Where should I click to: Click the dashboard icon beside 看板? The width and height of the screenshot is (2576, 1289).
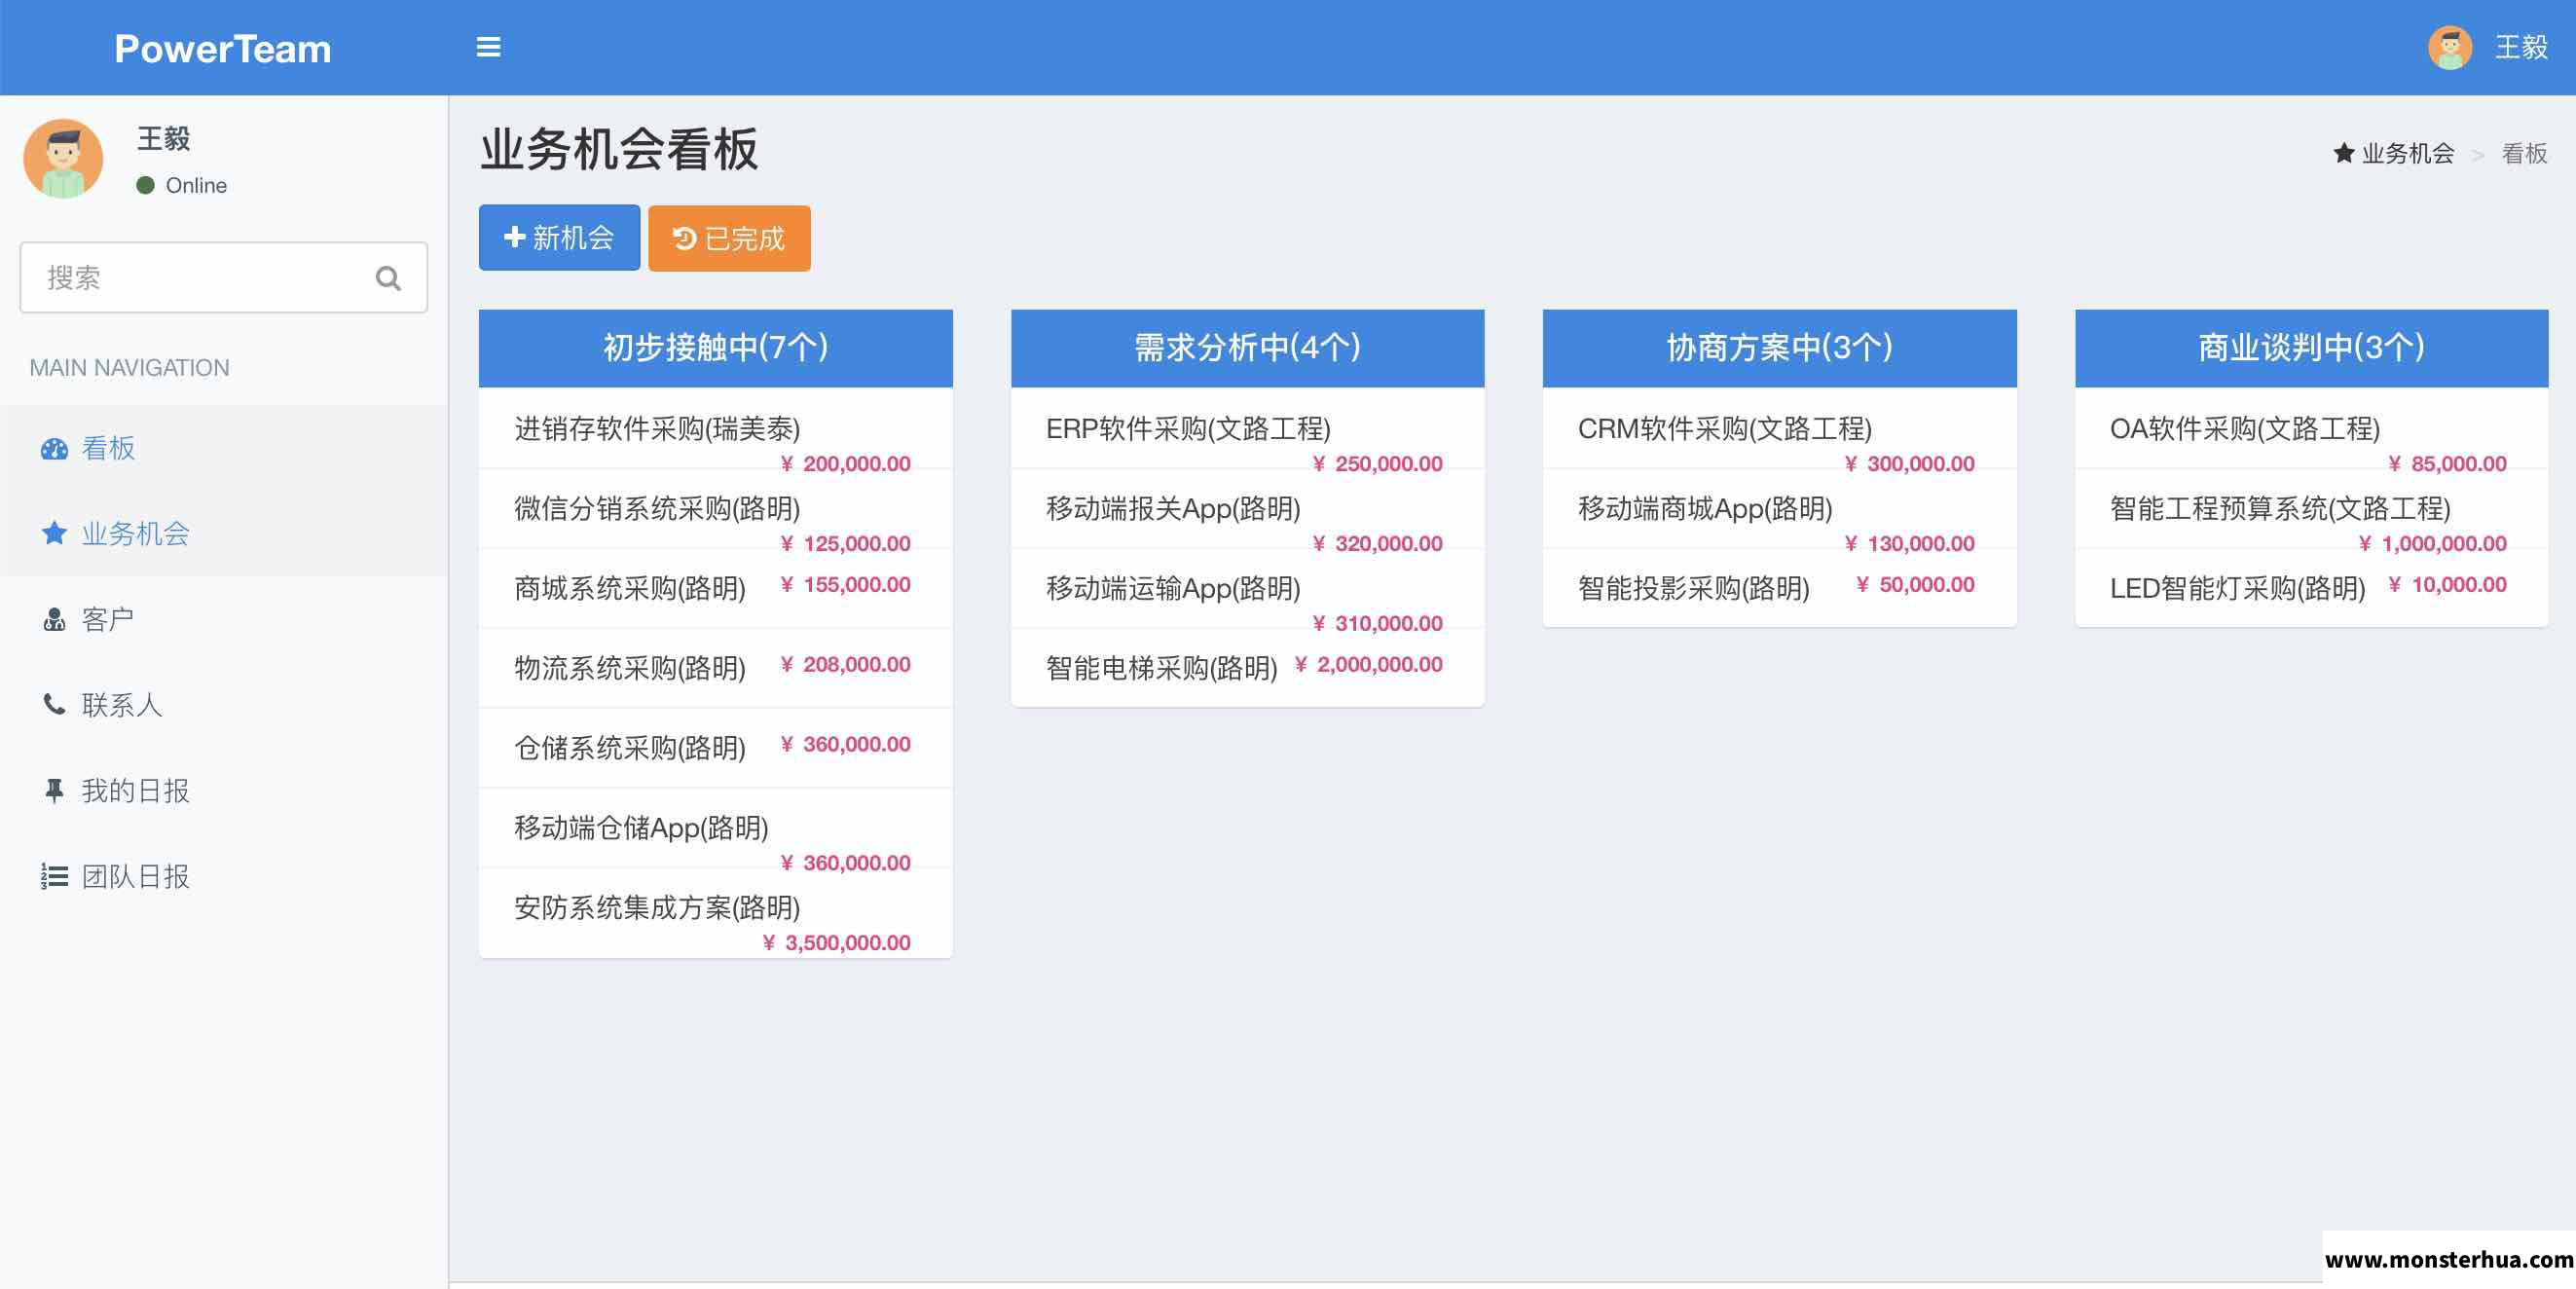click(x=54, y=449)
